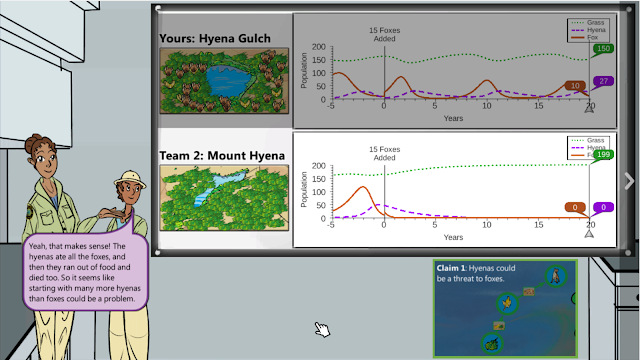Click the year 20 marker on Mount Hyena graph
This screenshot has width=640, height=360.
pos(589,233)
